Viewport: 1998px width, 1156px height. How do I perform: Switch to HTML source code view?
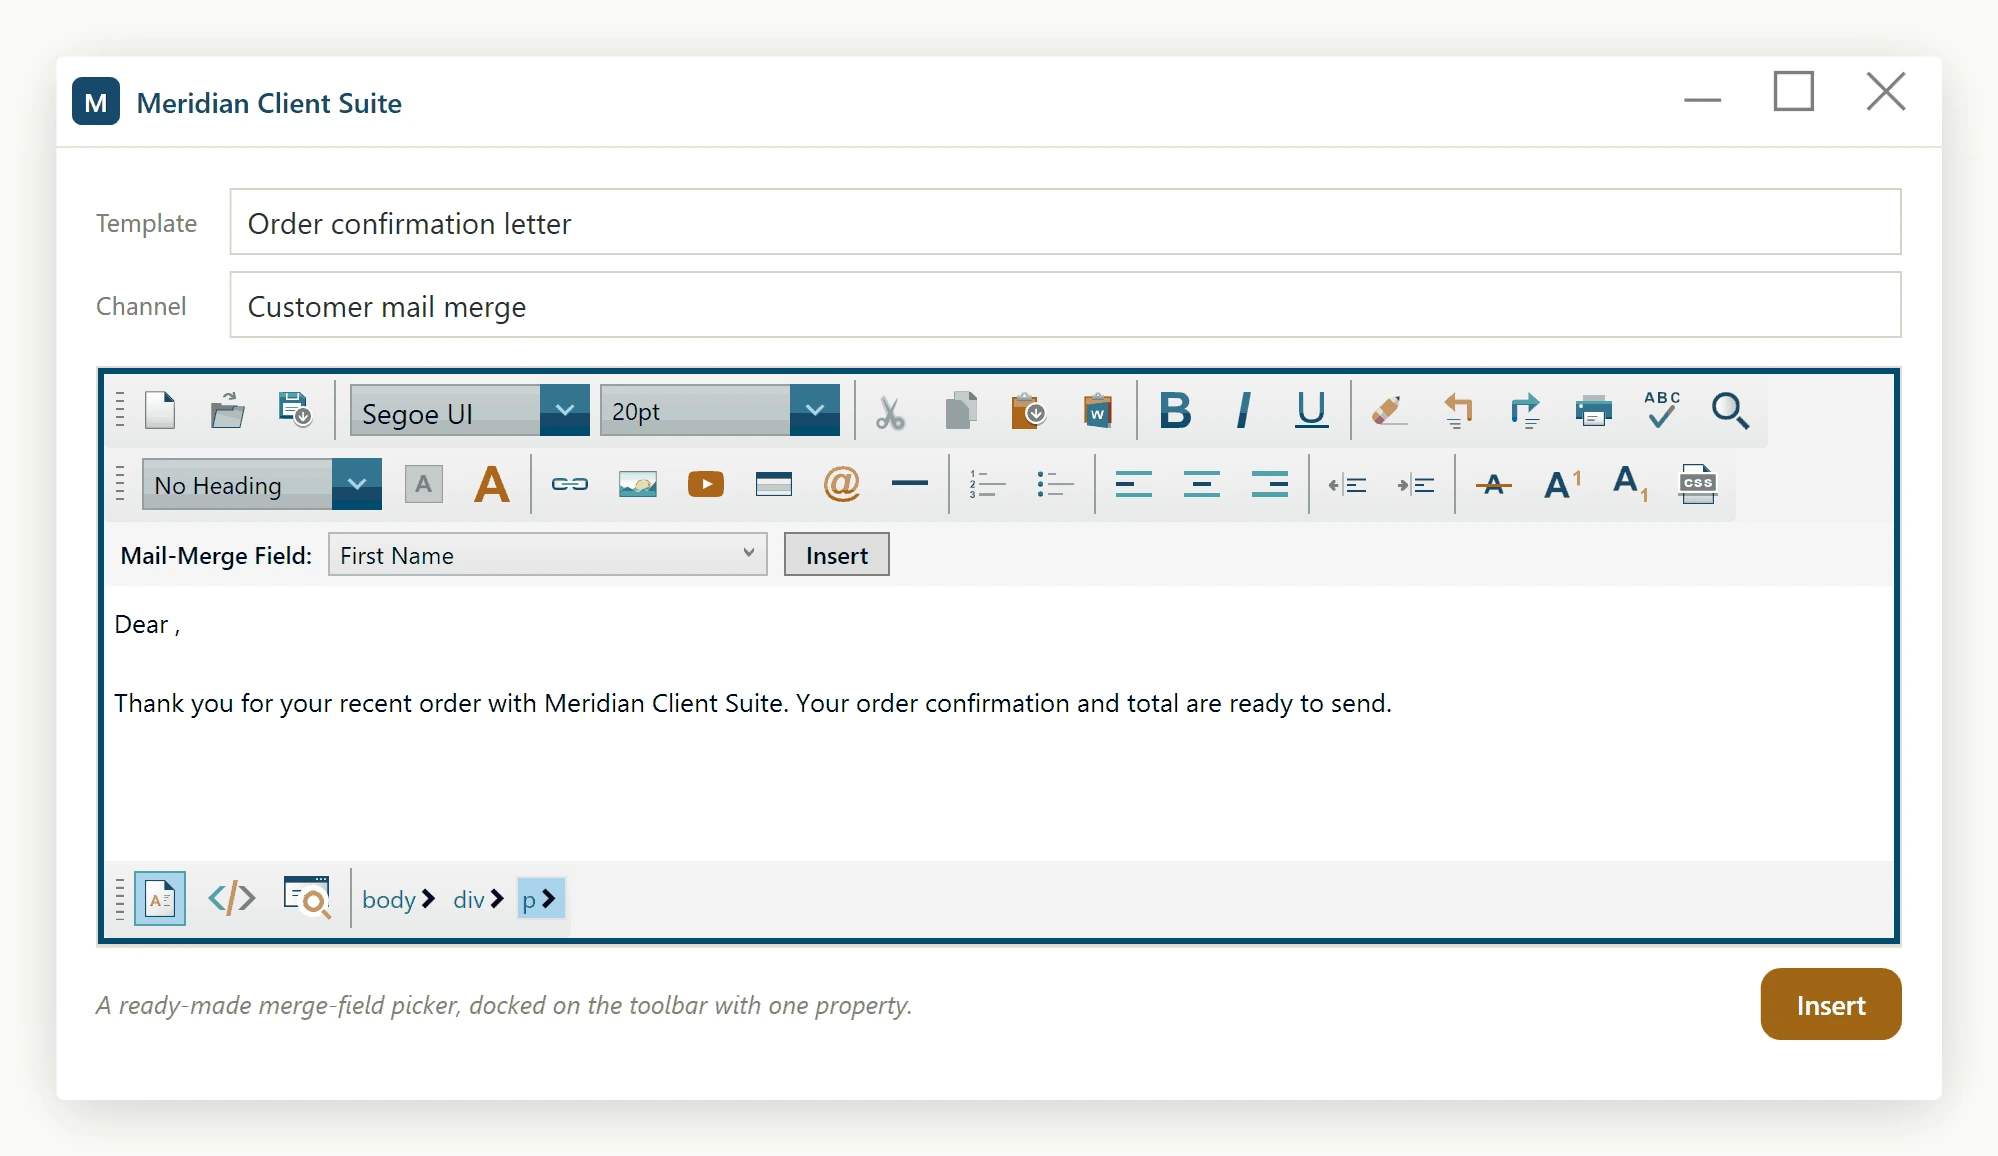pos(232,898)
